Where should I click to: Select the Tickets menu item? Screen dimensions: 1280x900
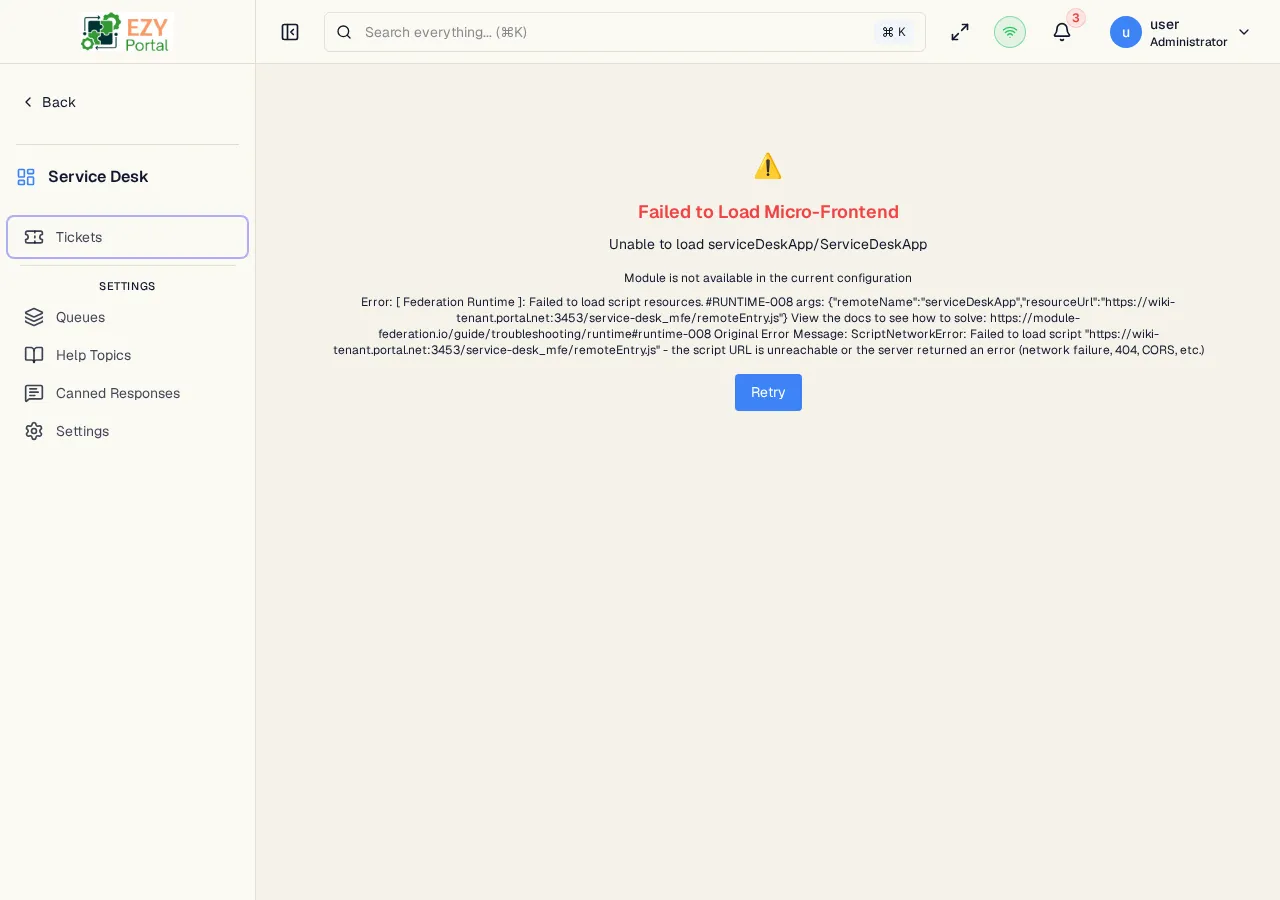click(128, 237)
